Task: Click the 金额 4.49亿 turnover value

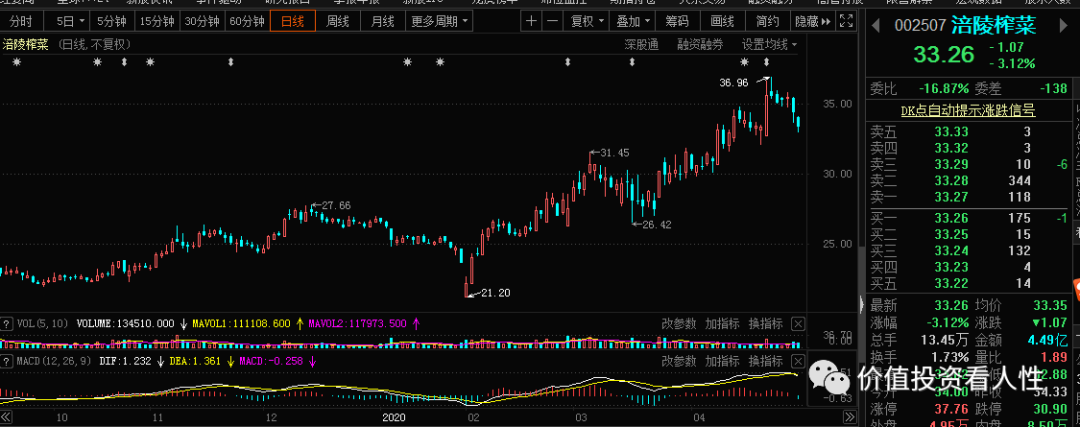Action: 1050,340
